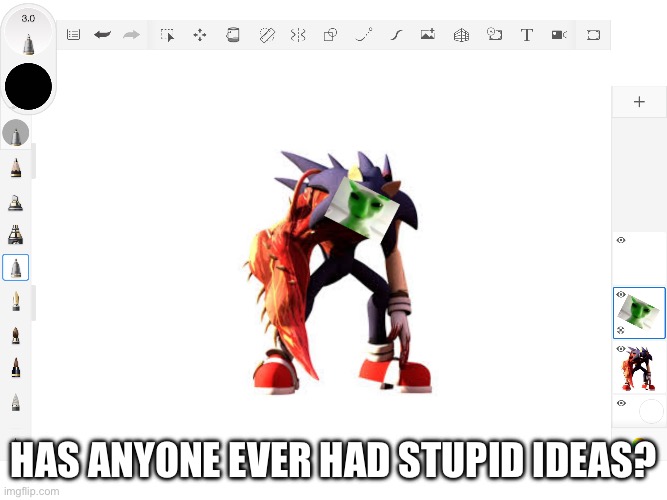This screenshot has width=667, height=500.
Task: Open the Ruler guides tool
Action: pyautogui.click(x=267, y=35)
